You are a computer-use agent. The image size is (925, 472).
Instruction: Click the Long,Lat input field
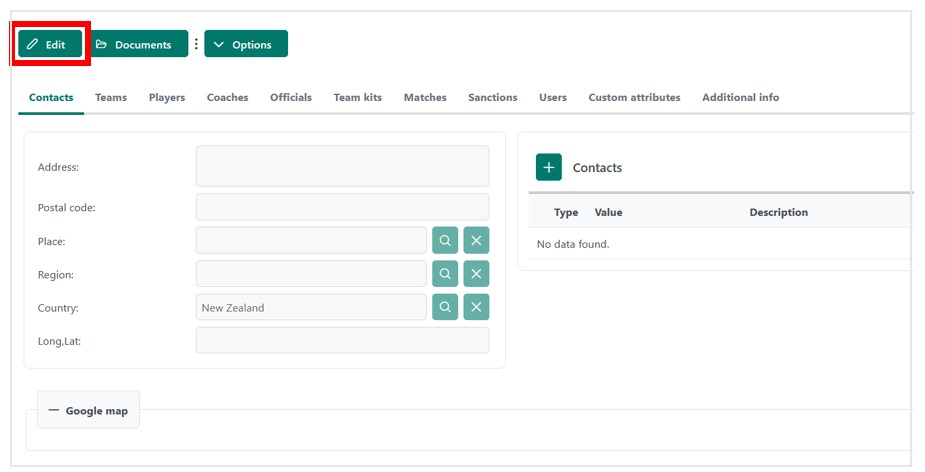click(x=342, y=340)
